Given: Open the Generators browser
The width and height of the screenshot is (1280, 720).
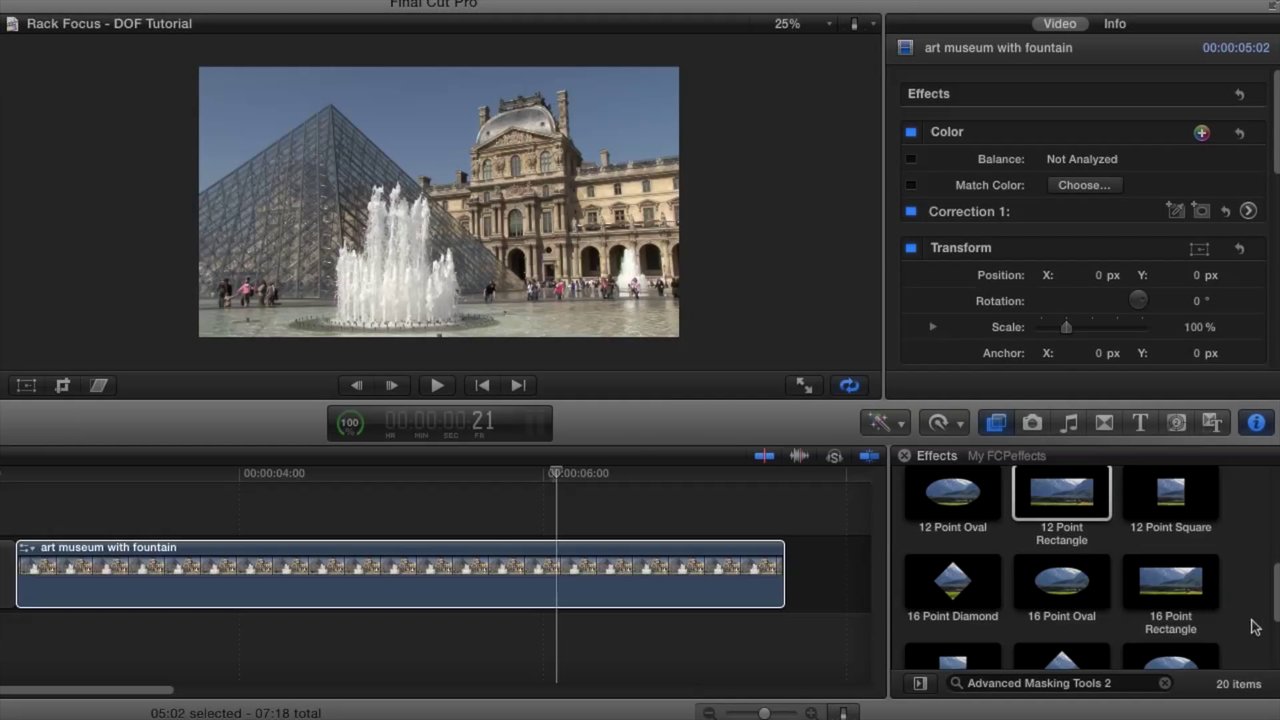Looking at the screenshot, I should coord(1176,423).
